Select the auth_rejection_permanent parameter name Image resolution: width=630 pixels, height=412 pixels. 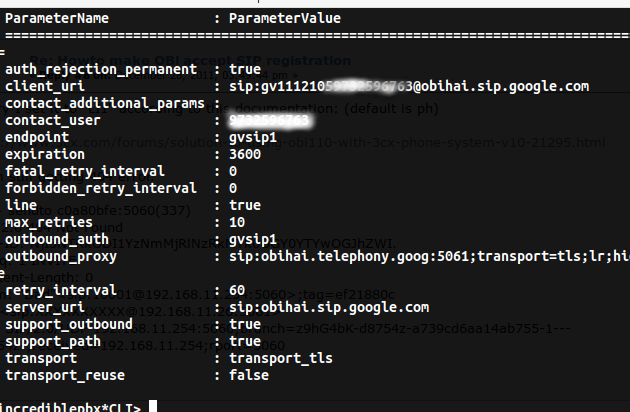coord(101,70)
